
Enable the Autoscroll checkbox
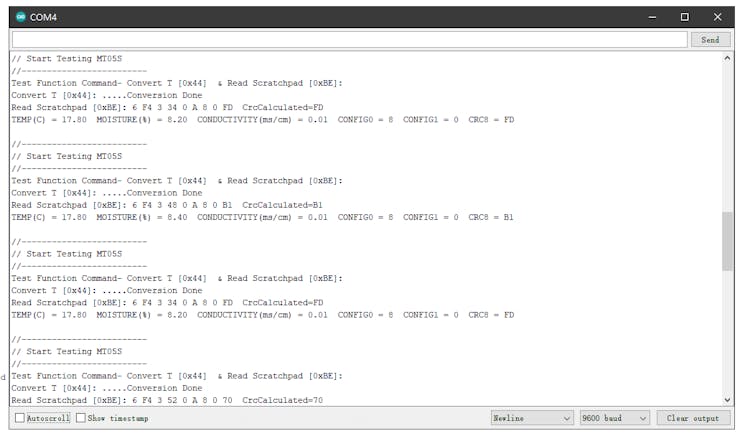[x=20, y=418]
